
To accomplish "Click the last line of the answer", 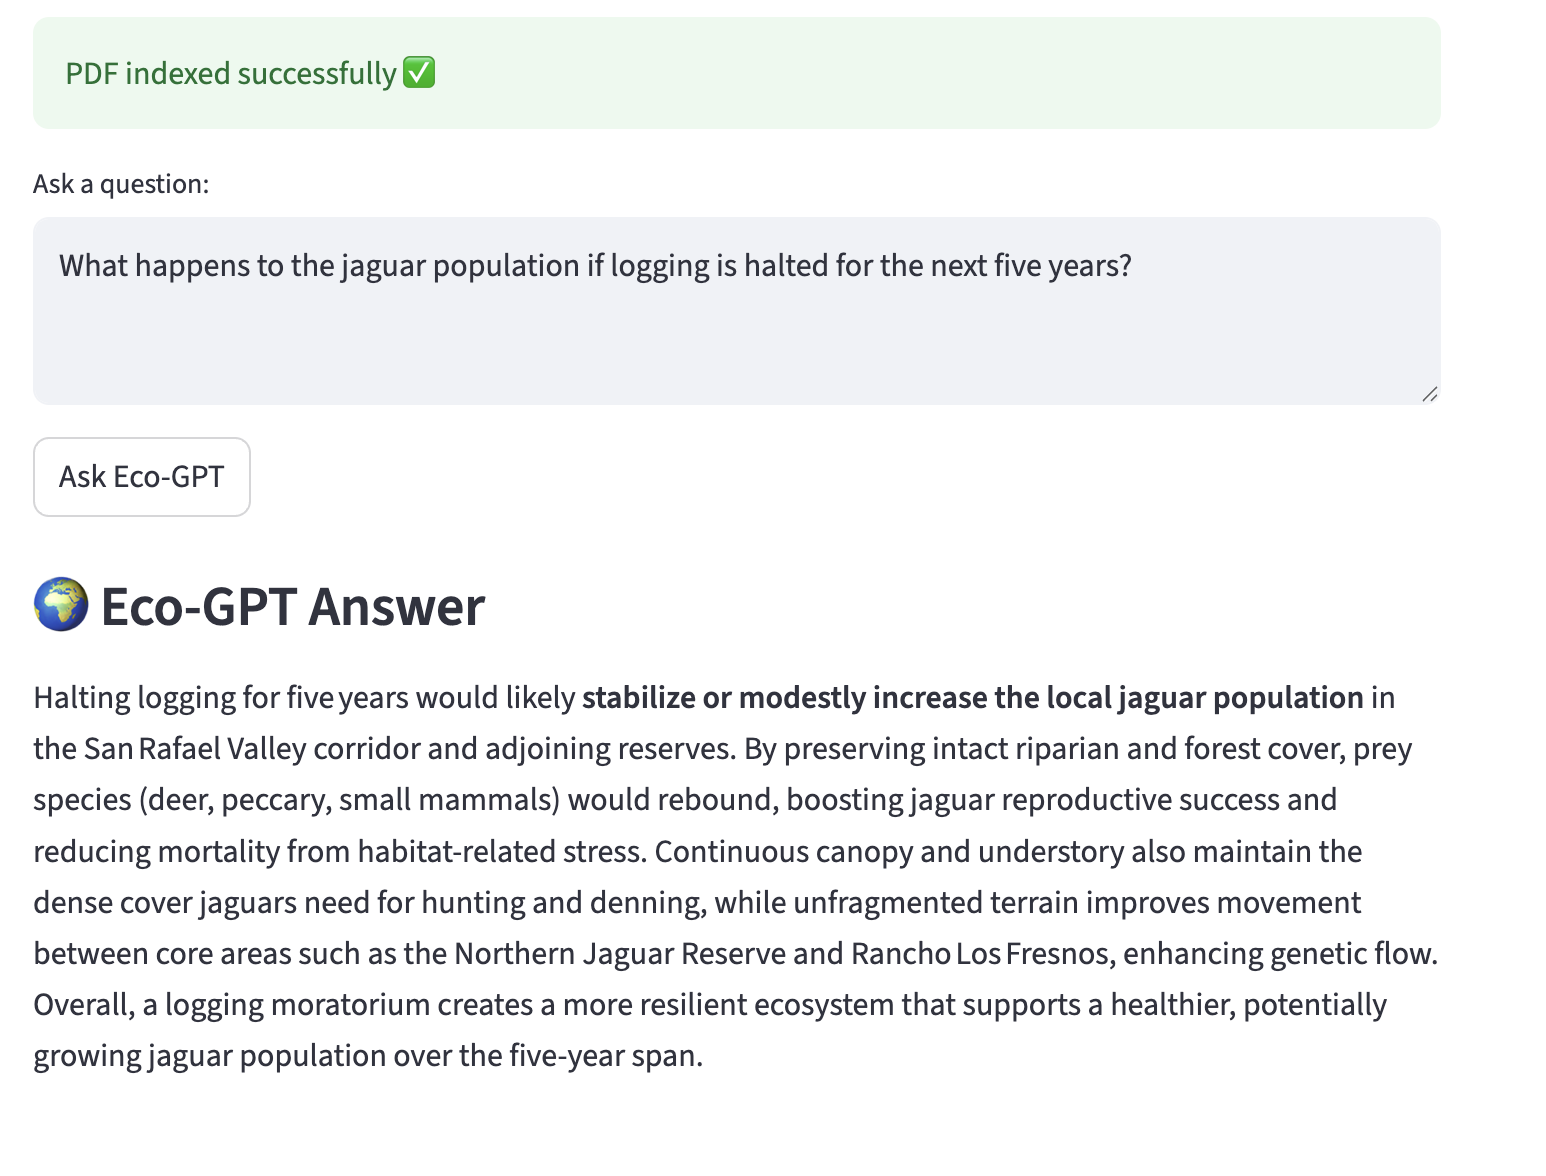I will [368, 1056].
